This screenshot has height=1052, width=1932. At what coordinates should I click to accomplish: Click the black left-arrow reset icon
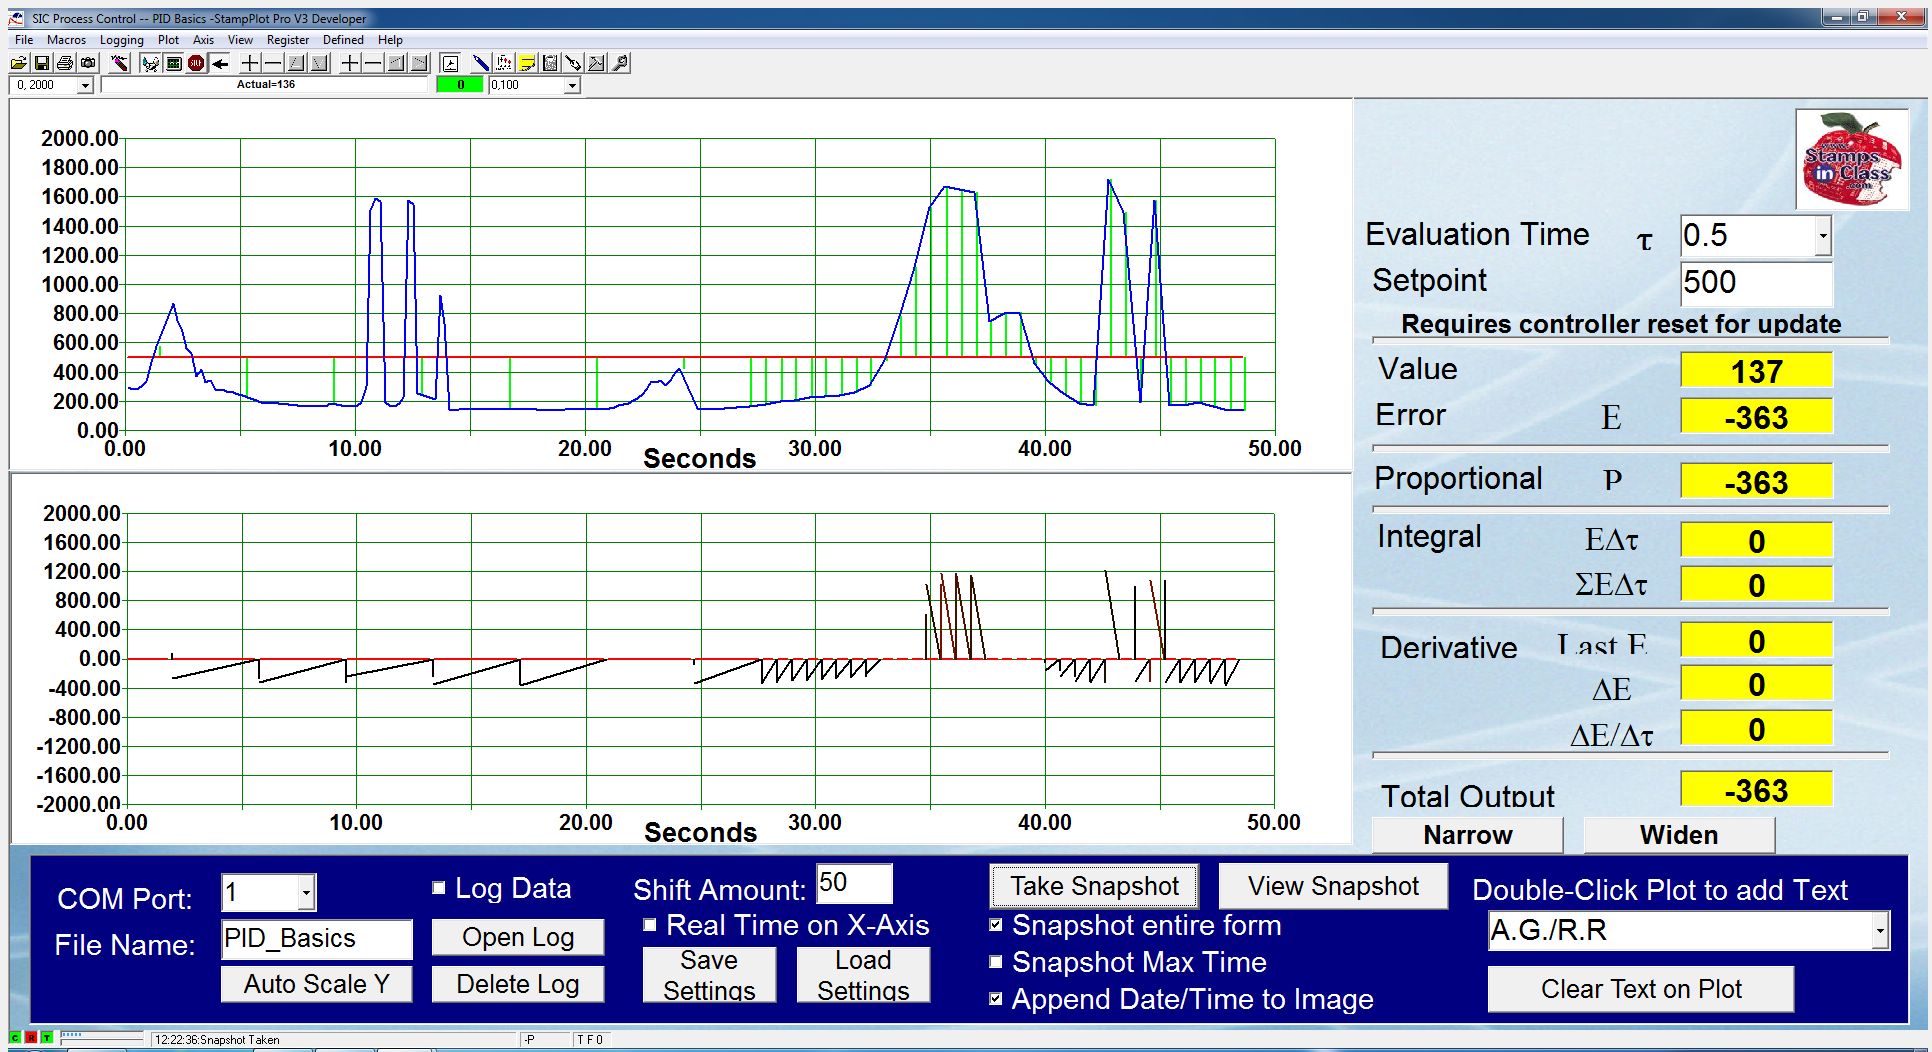220,63
